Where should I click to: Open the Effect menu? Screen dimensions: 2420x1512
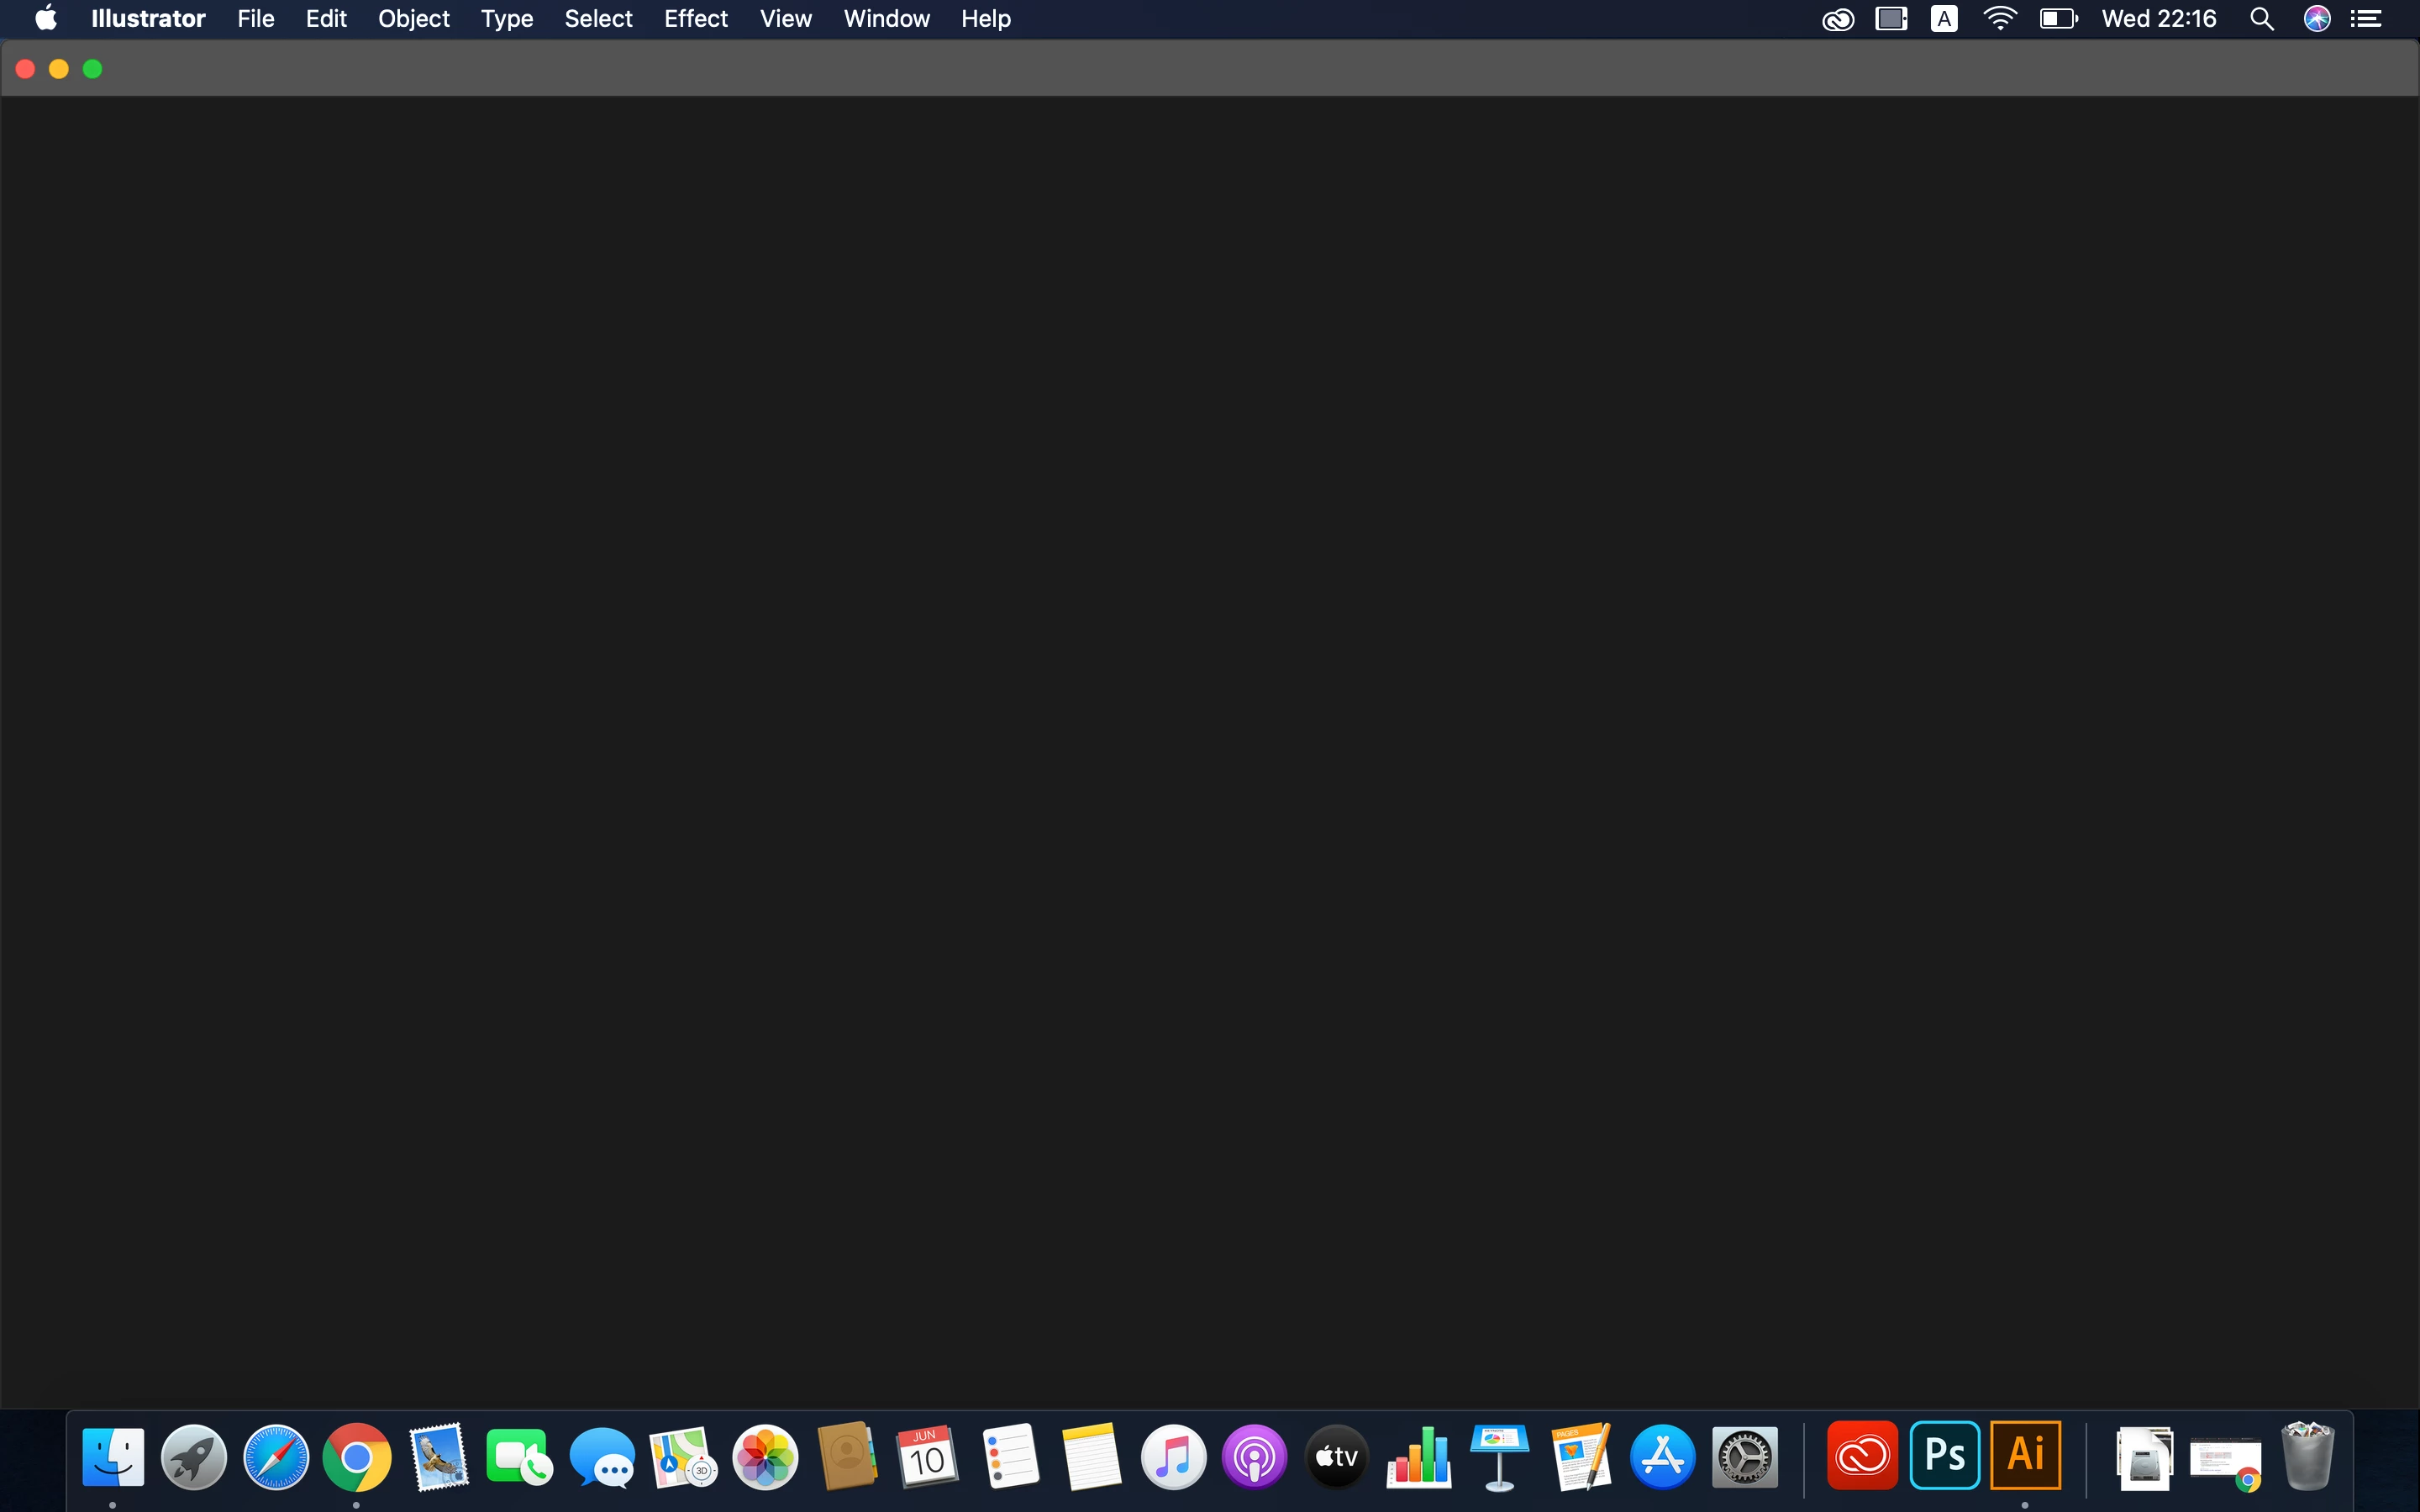(695, 19)
